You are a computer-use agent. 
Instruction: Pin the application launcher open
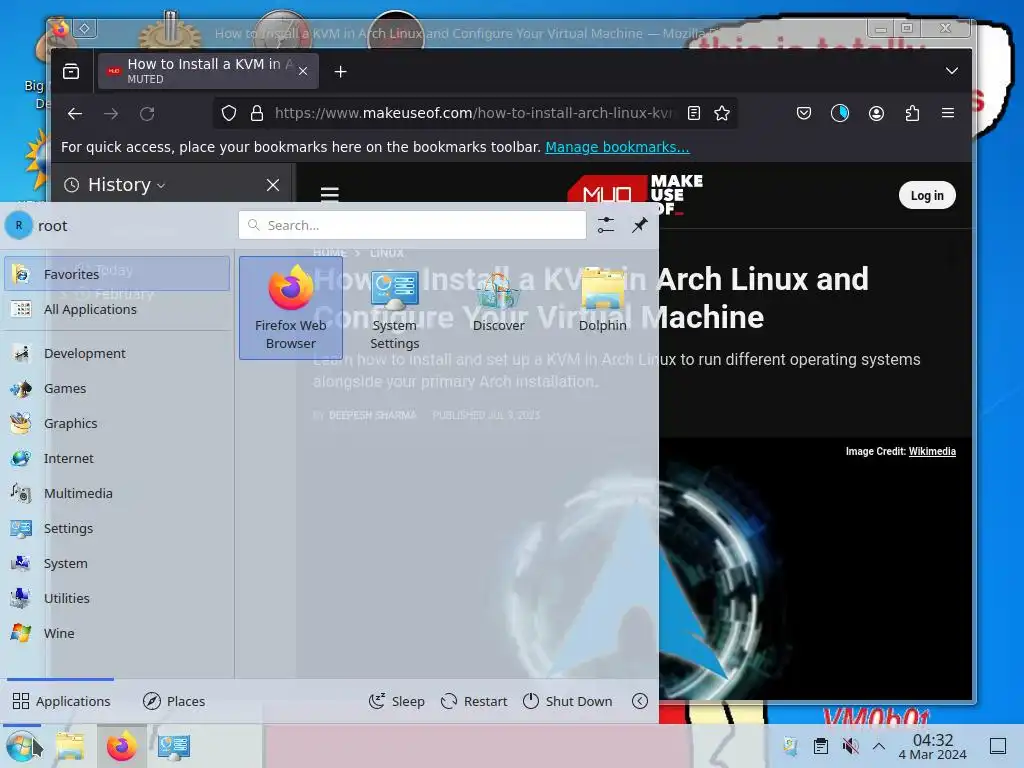[x=639, y=225]
